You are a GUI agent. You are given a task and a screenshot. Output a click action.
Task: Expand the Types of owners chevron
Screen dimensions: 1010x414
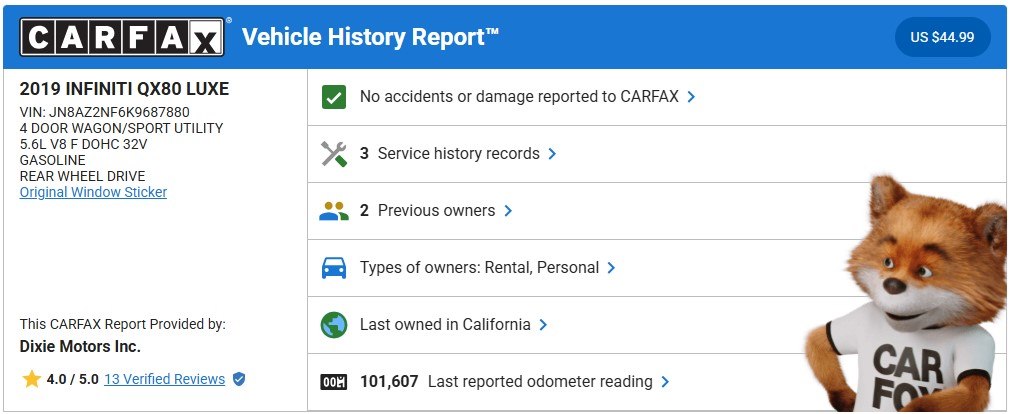tap(611, 268)
